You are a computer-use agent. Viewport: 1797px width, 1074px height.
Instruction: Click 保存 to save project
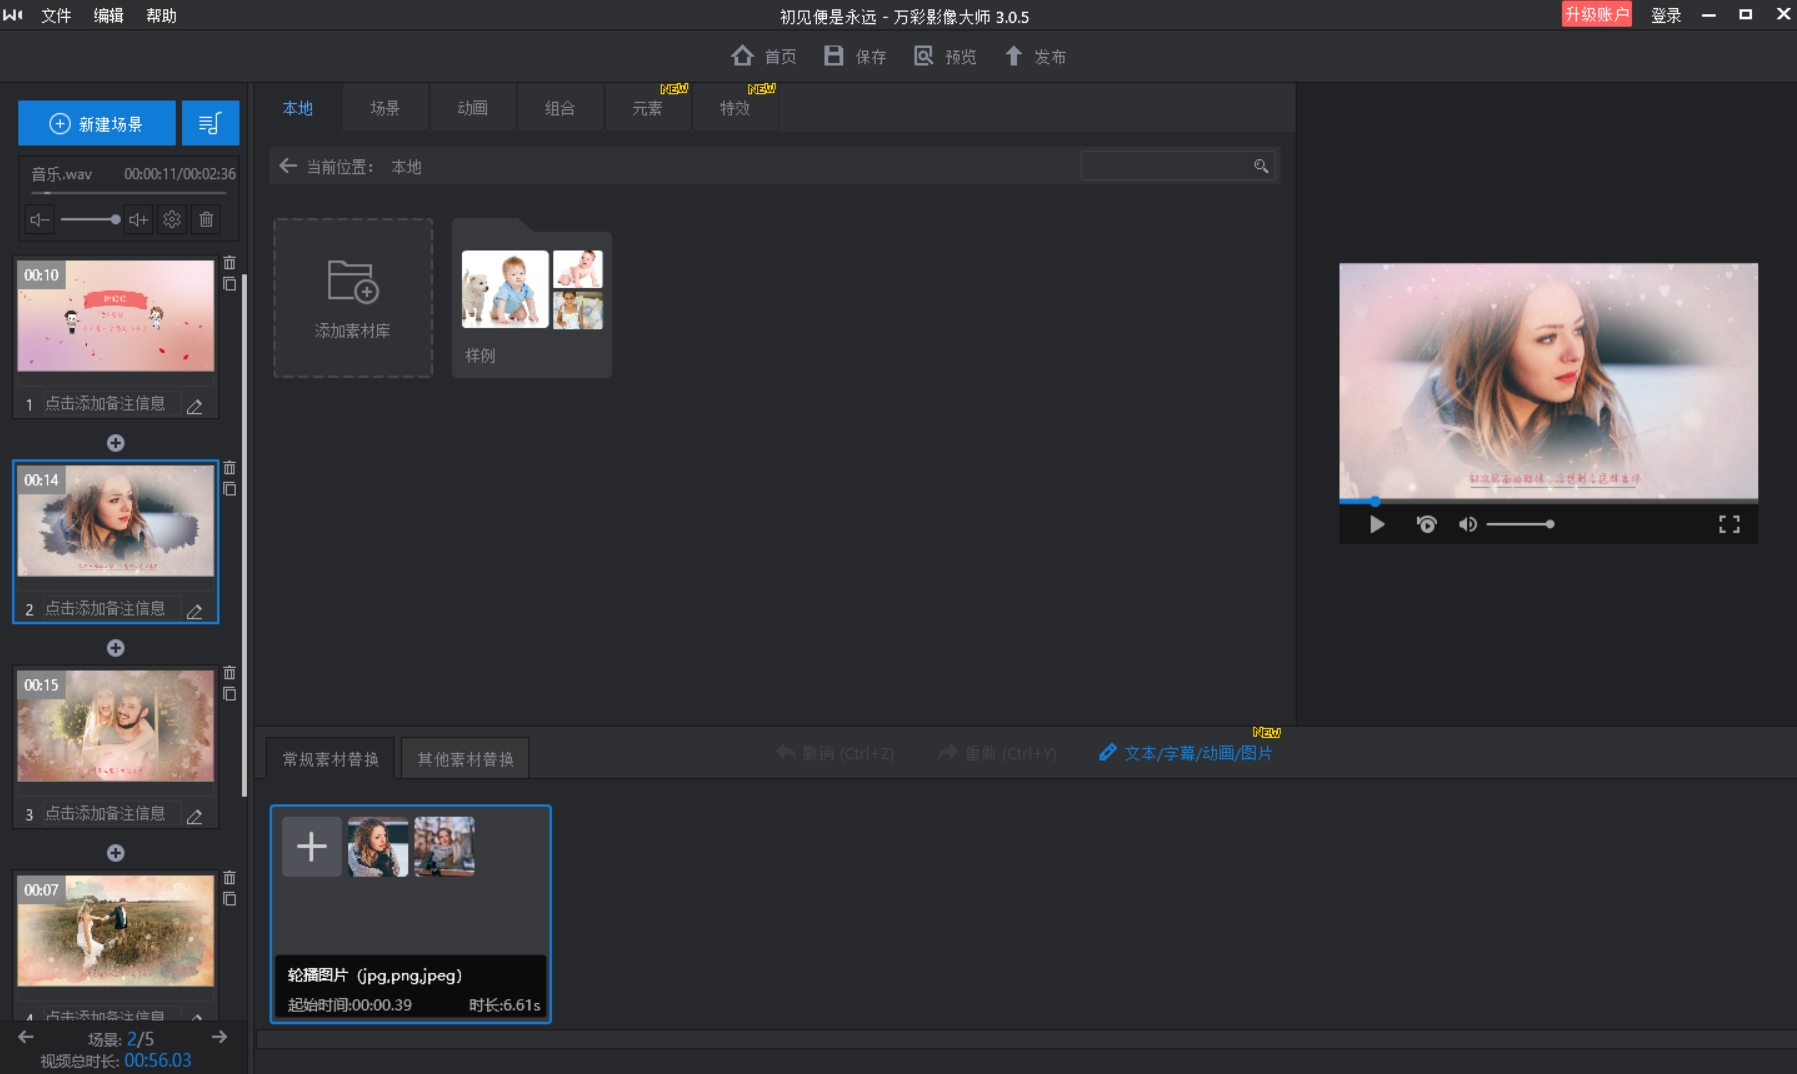click(x=855, y=56)
